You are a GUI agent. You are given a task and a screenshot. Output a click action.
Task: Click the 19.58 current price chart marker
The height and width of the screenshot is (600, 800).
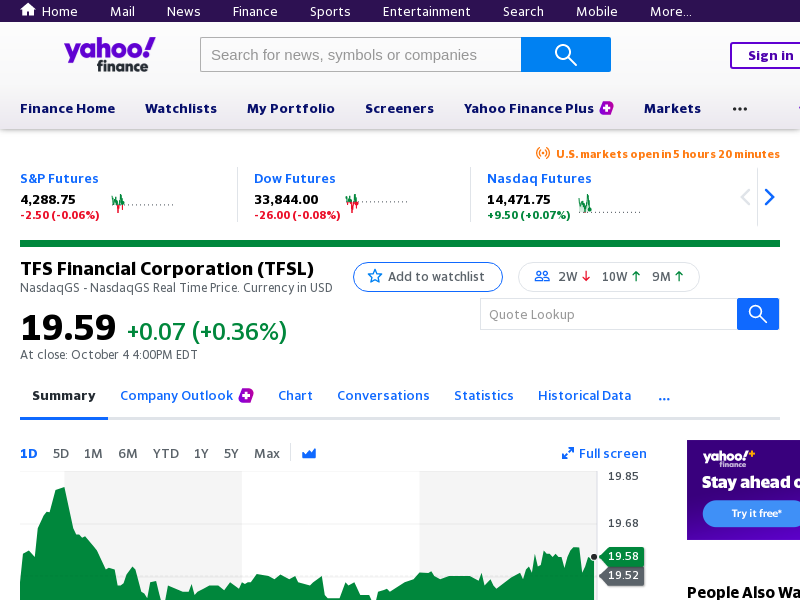pos(622,556)
